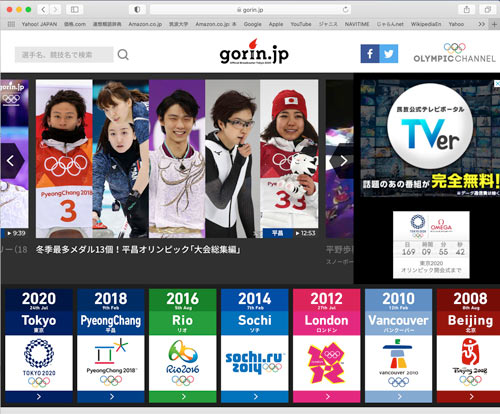Click the magnifying glass search icon
This screenshot has height=414, width=500.
123,54
